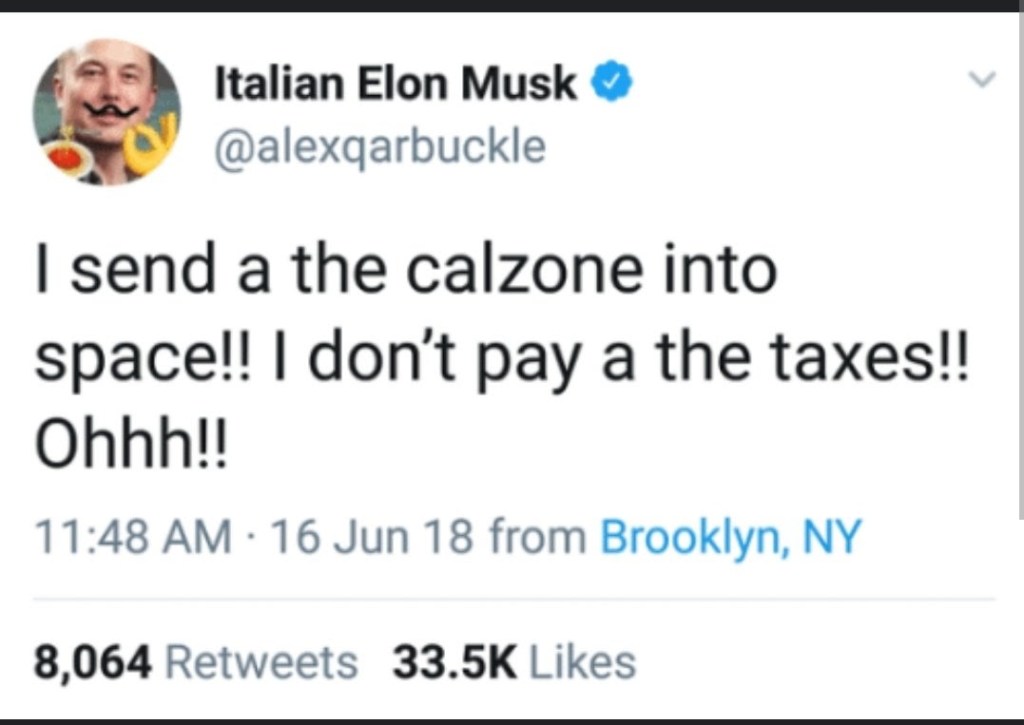
Task: Click the Italian Elon Musk profile avatar
Action: click(107, 112)
